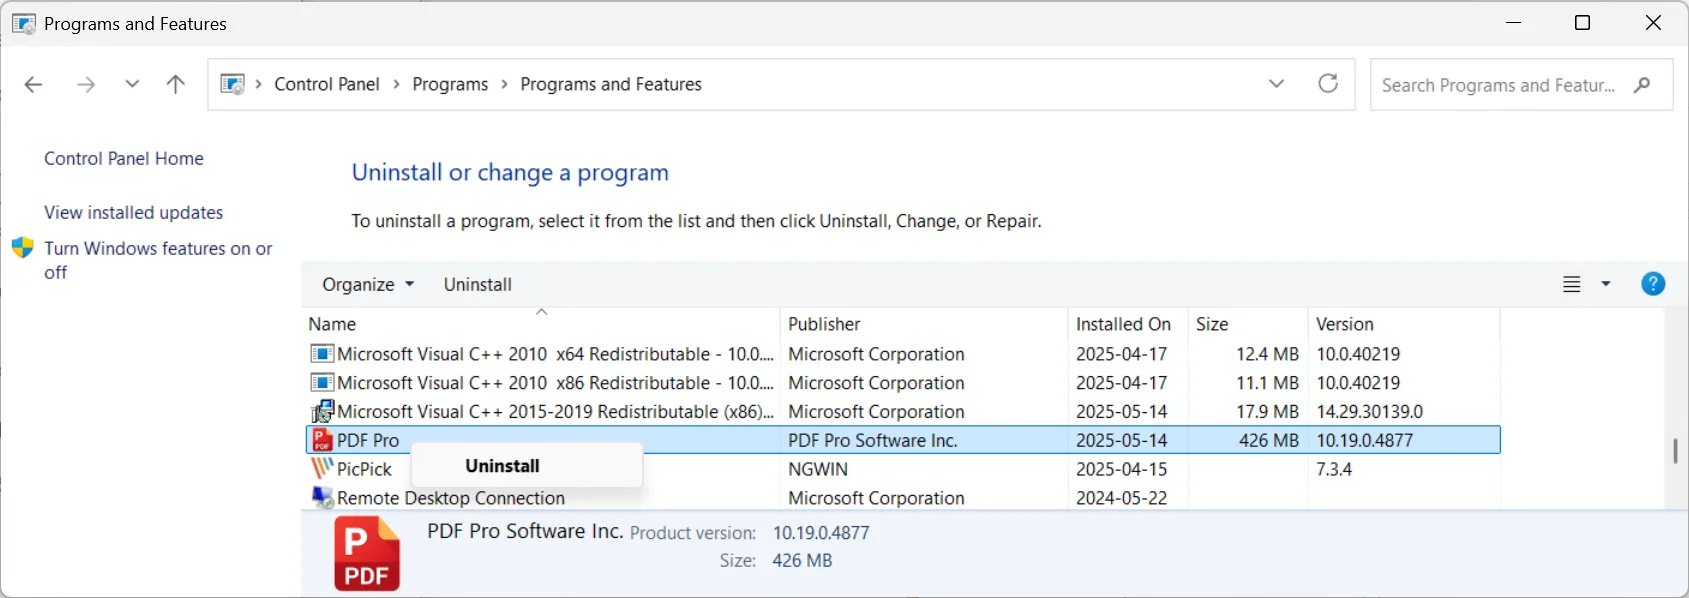Screen dimensions: 1689x598
Task: Click product version 10.19.0.4877 in details pane
Action: point(821,533)
